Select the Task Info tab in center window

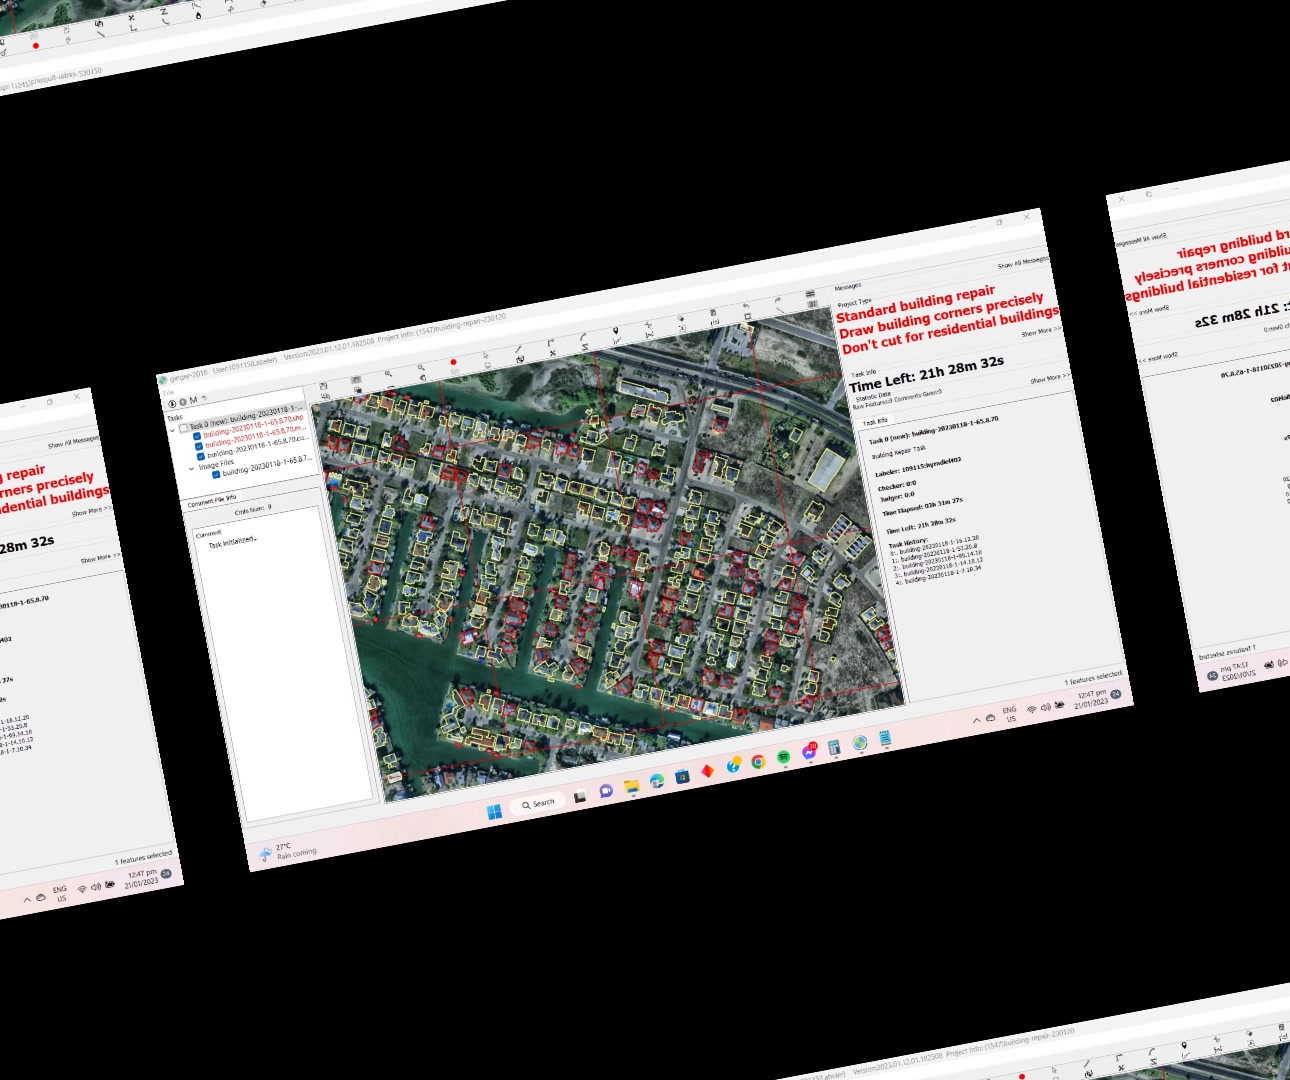pos(874,421)
